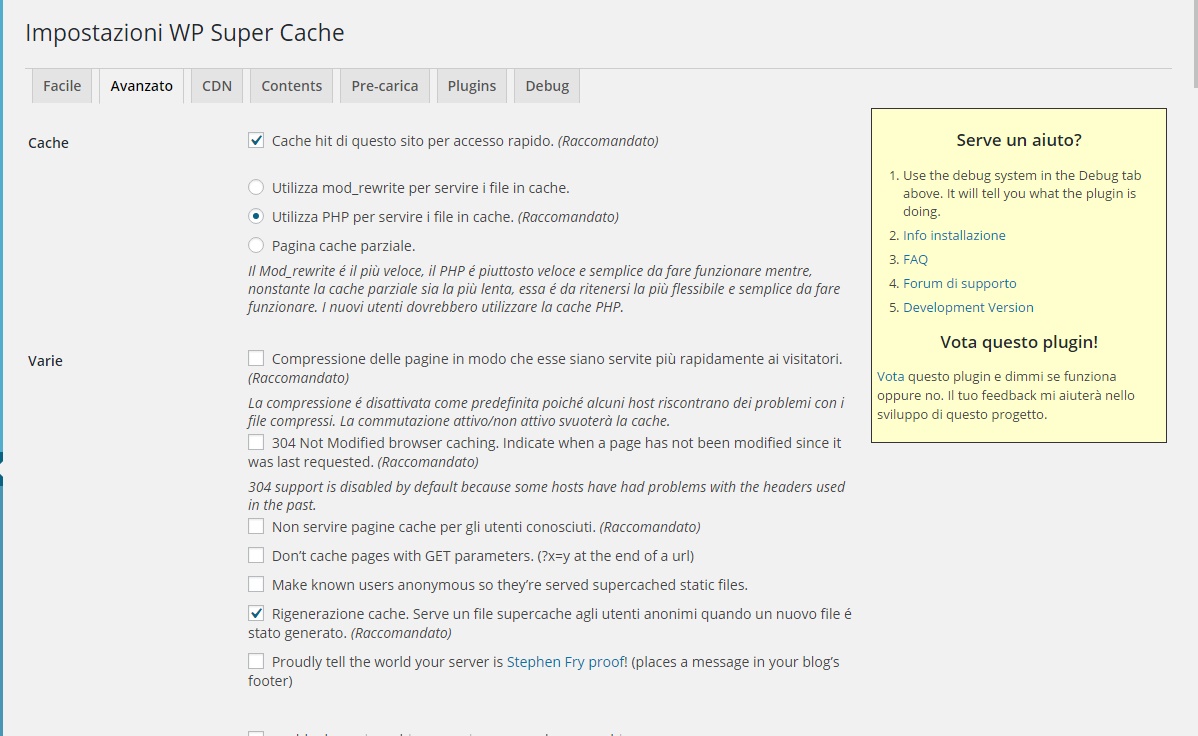The height and width of the screenshot is (736, 1198).
Task: Enable '304 Not Modified browser caching' checkbox
Action: click(256, 442)
